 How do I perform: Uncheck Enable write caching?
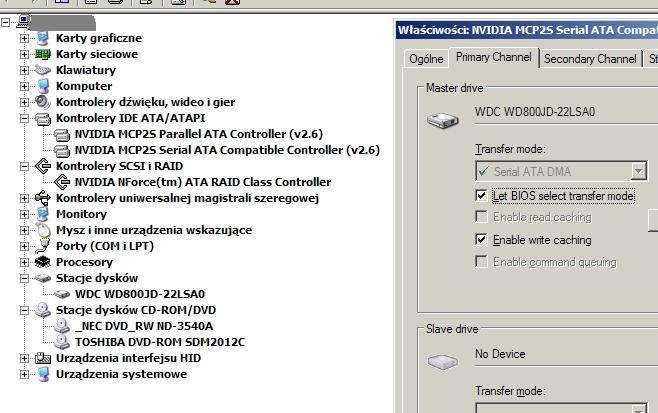point(481,239)
